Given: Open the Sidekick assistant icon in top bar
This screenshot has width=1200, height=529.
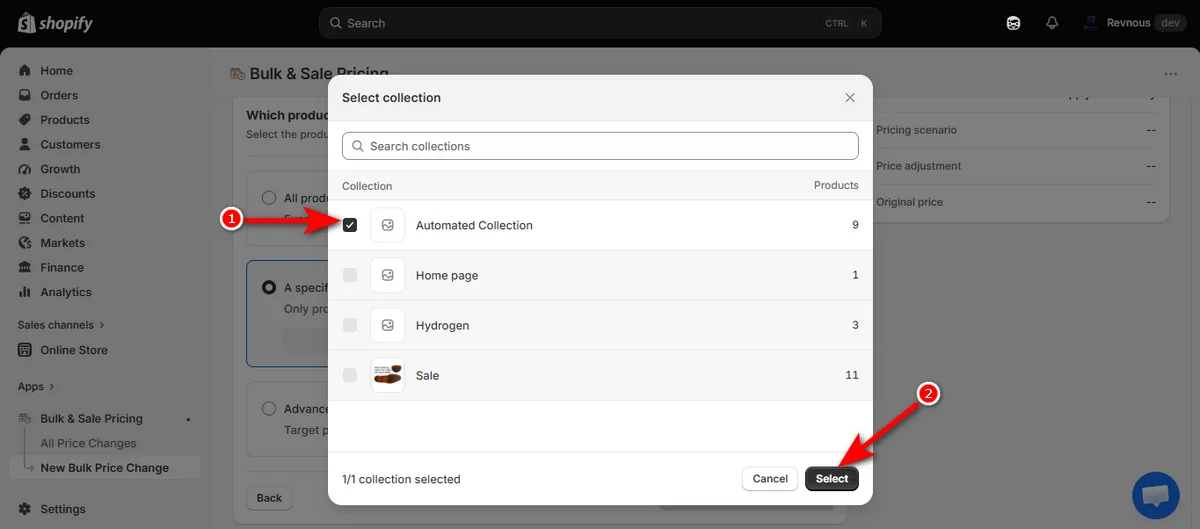Looking at the screenshot, I should coord(1013,23).
